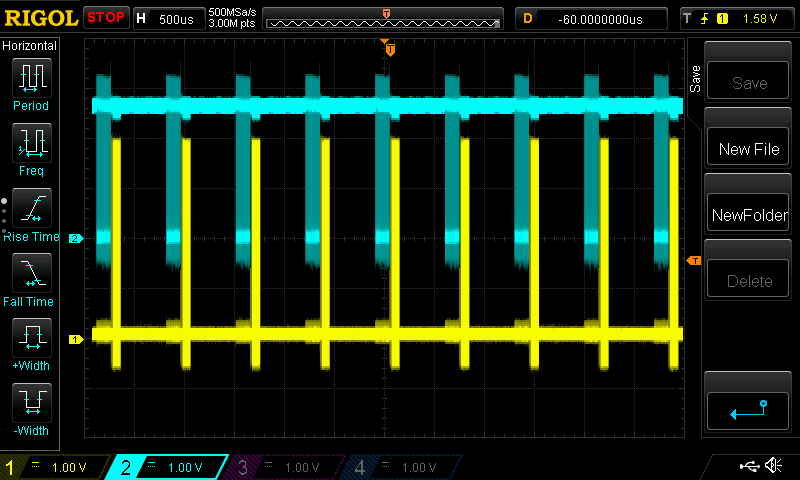
Task: Open the Horizontal measurement menu header
Action: click(x=30, y=46)
